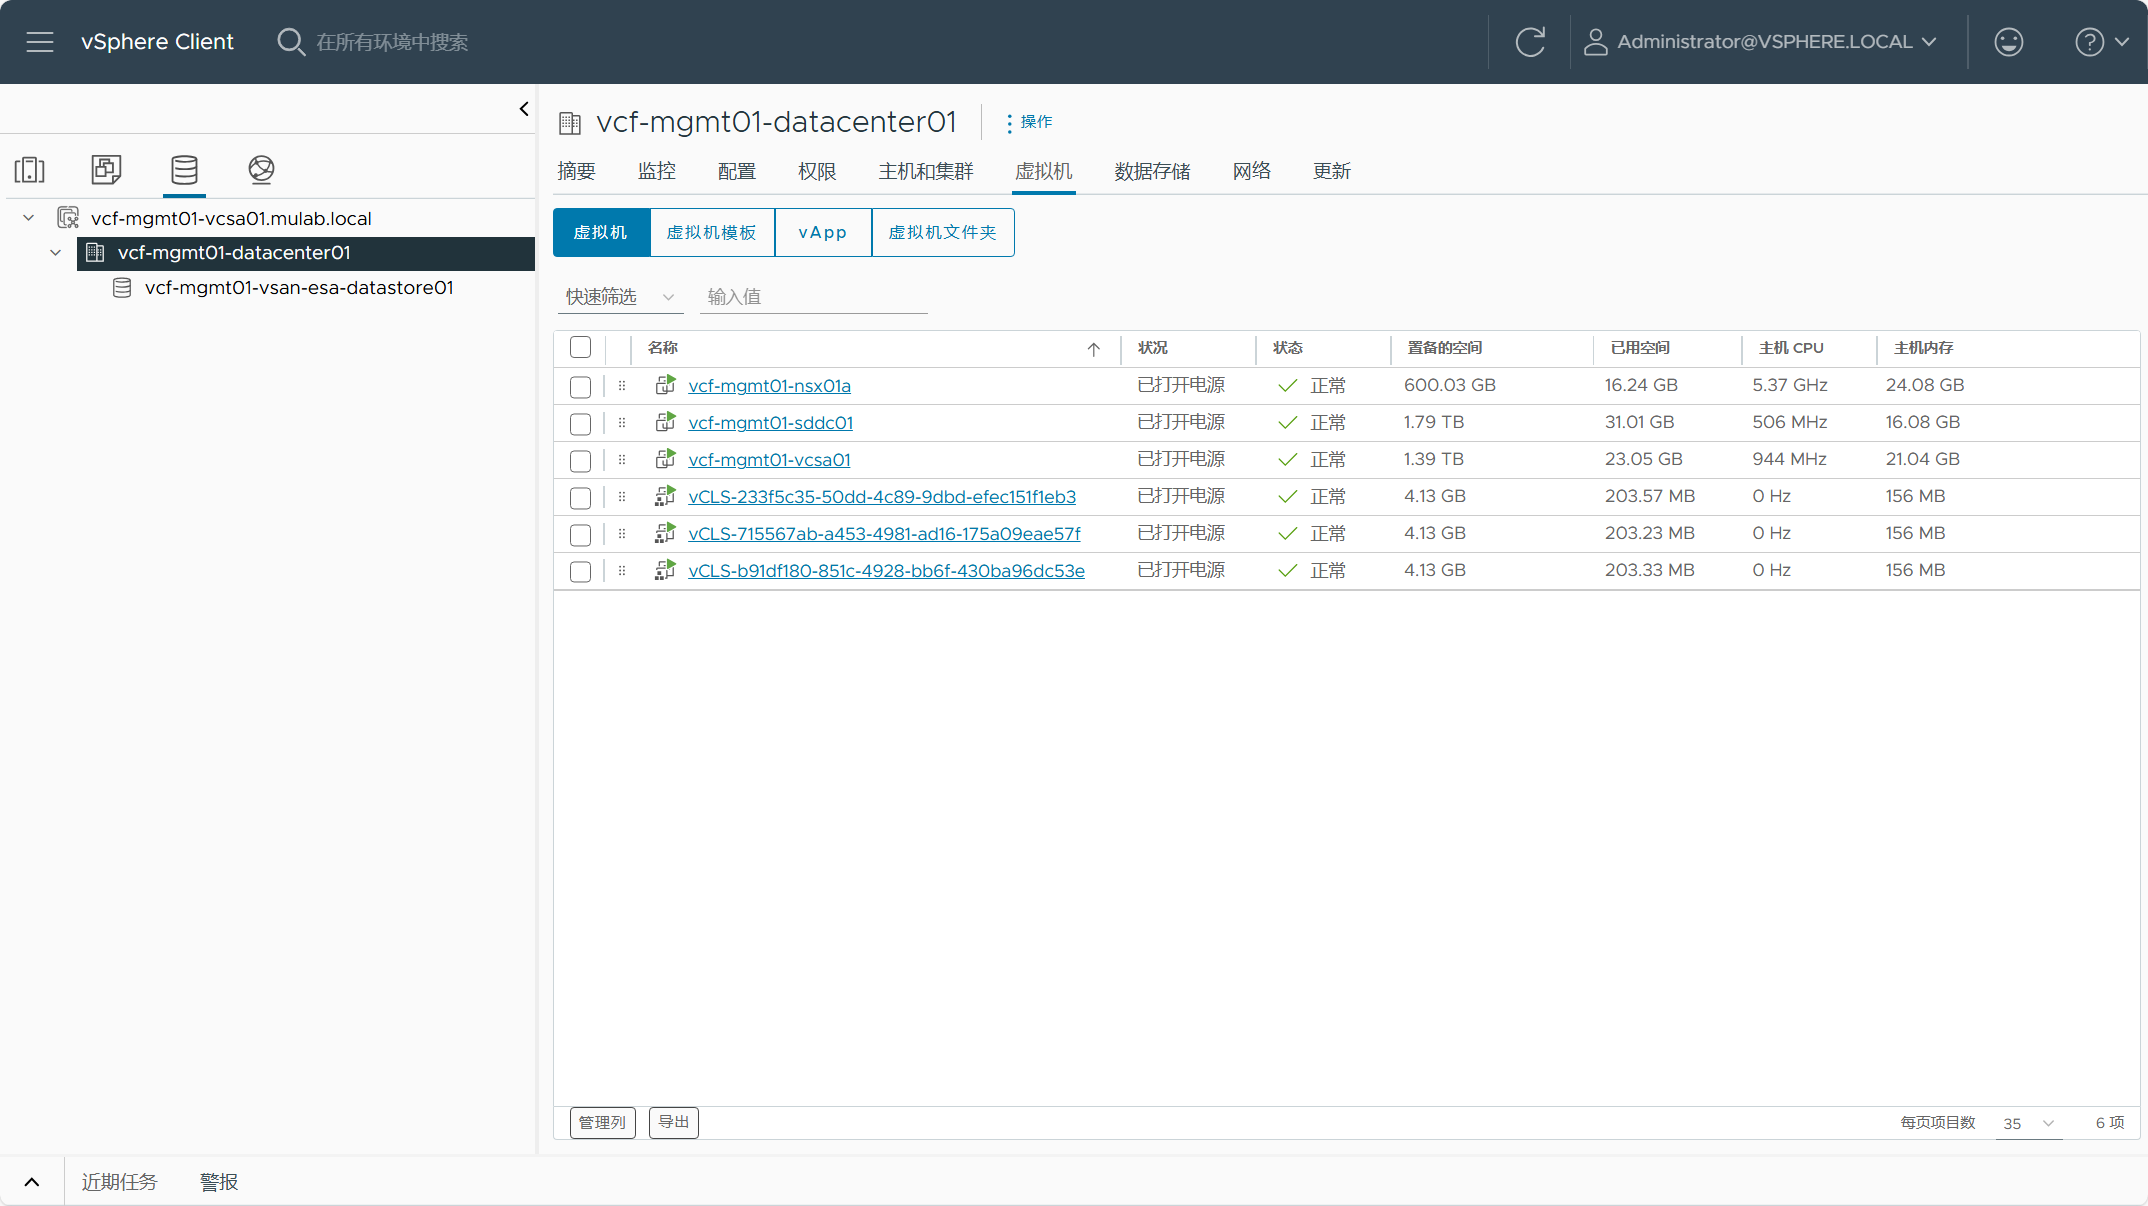Toggle the select-all header checkbox
The image size is (2148, 1206).
point(580,347)
